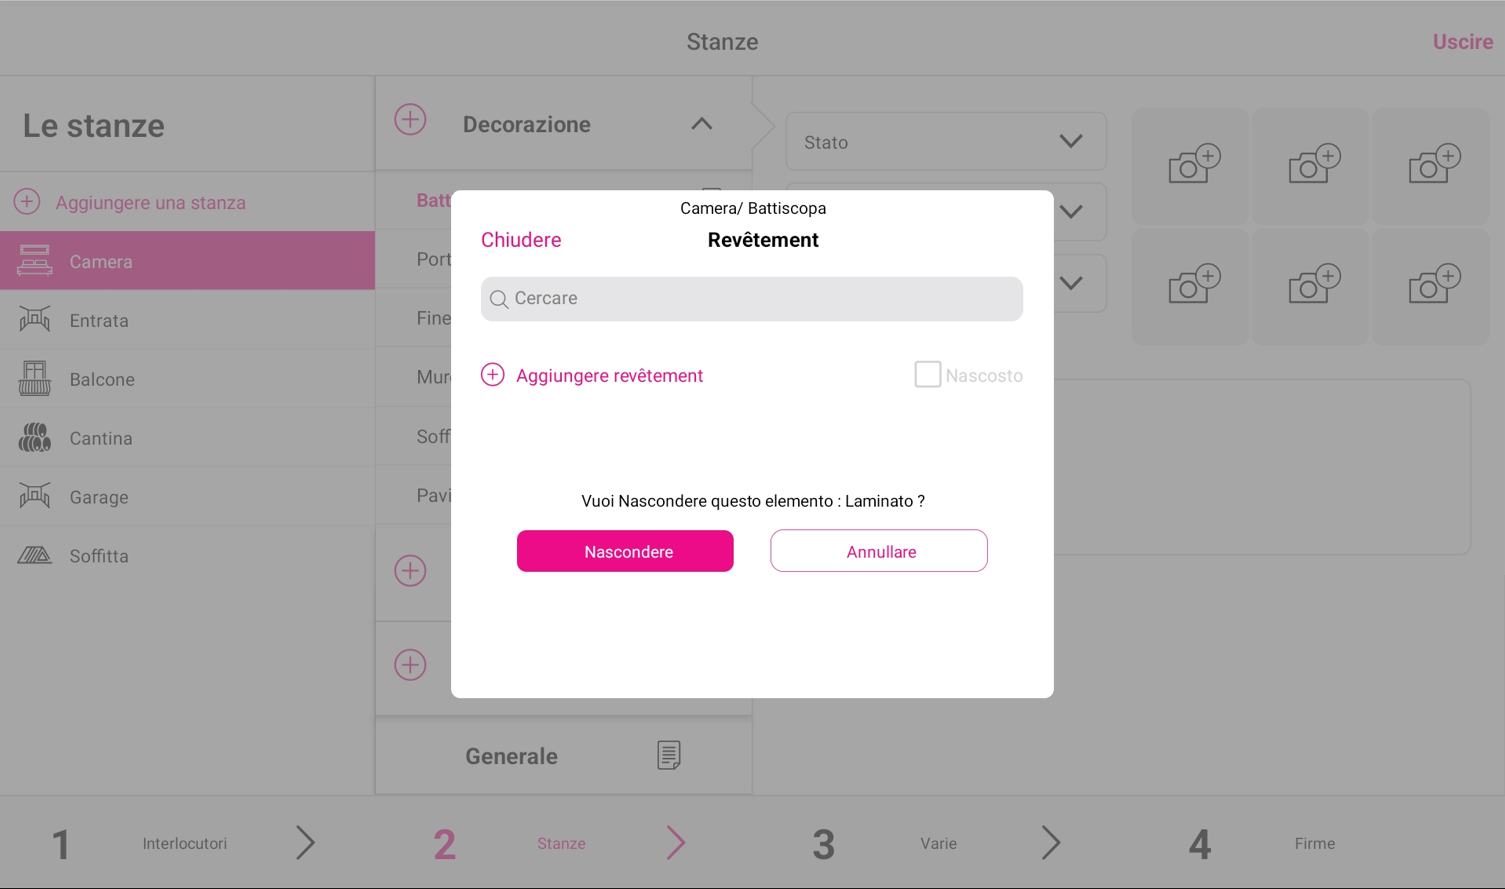Click the Annullare button

pos(879,551)
